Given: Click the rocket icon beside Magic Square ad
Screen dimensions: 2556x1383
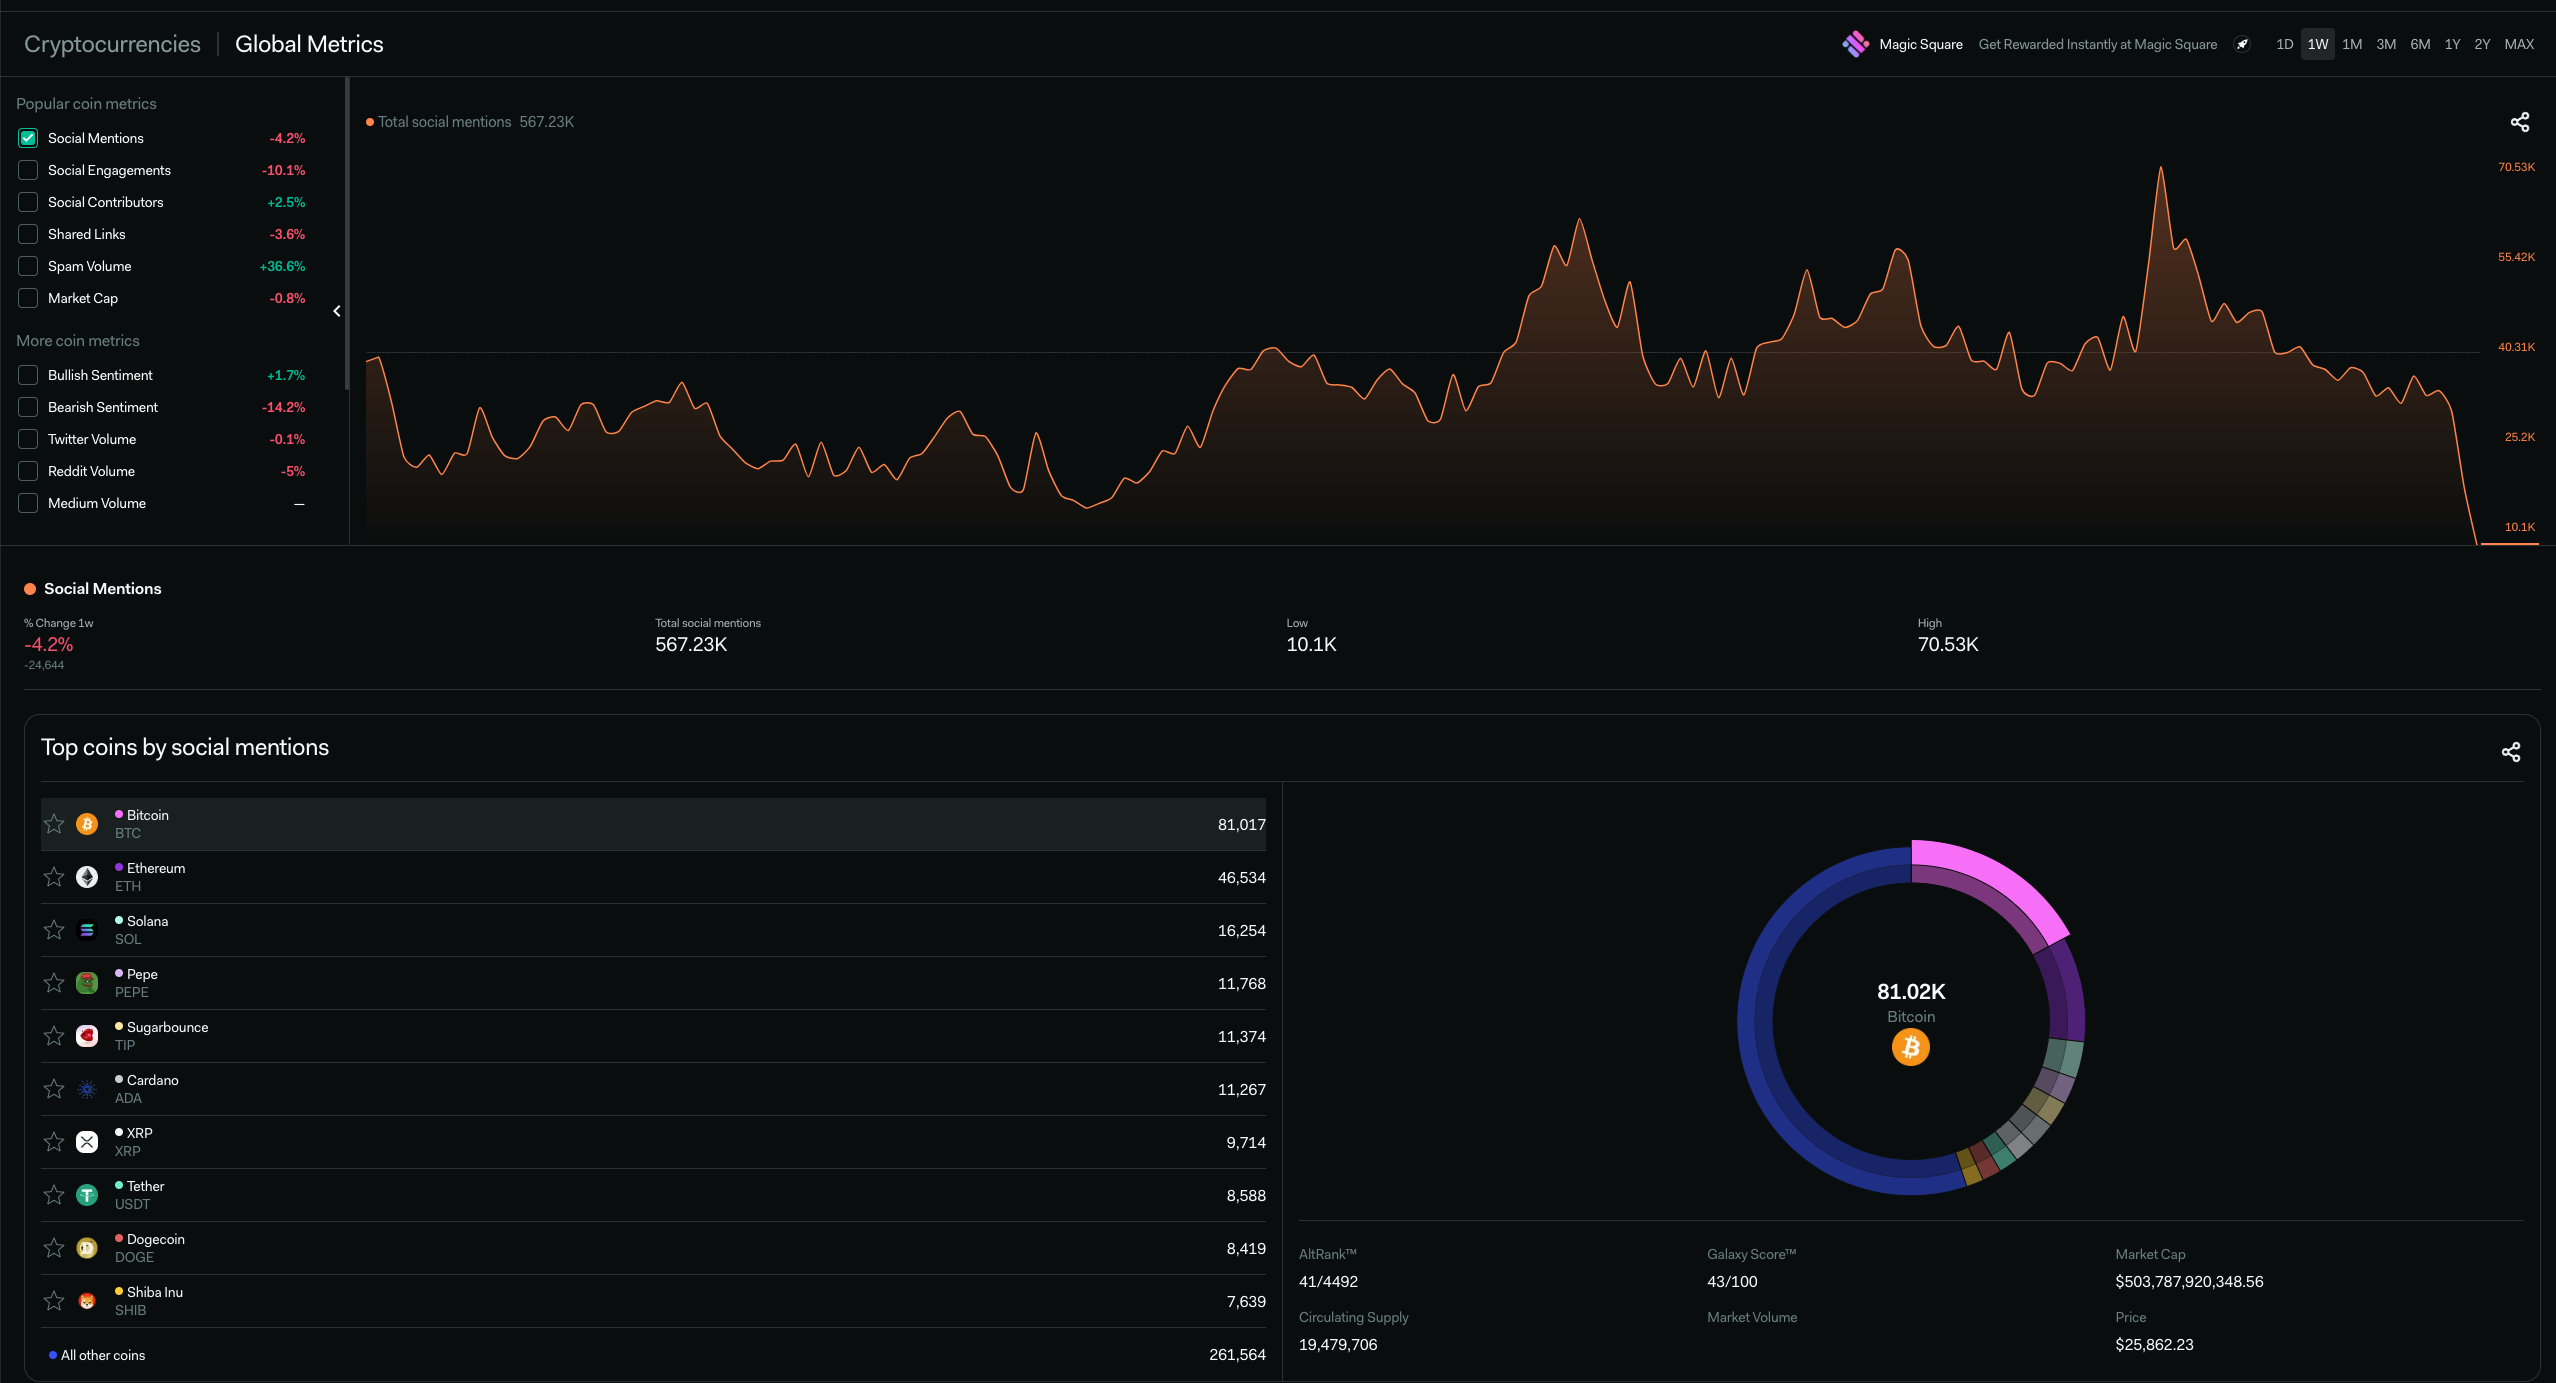Looking at the screenshot, I should [x=2242, y=44].
